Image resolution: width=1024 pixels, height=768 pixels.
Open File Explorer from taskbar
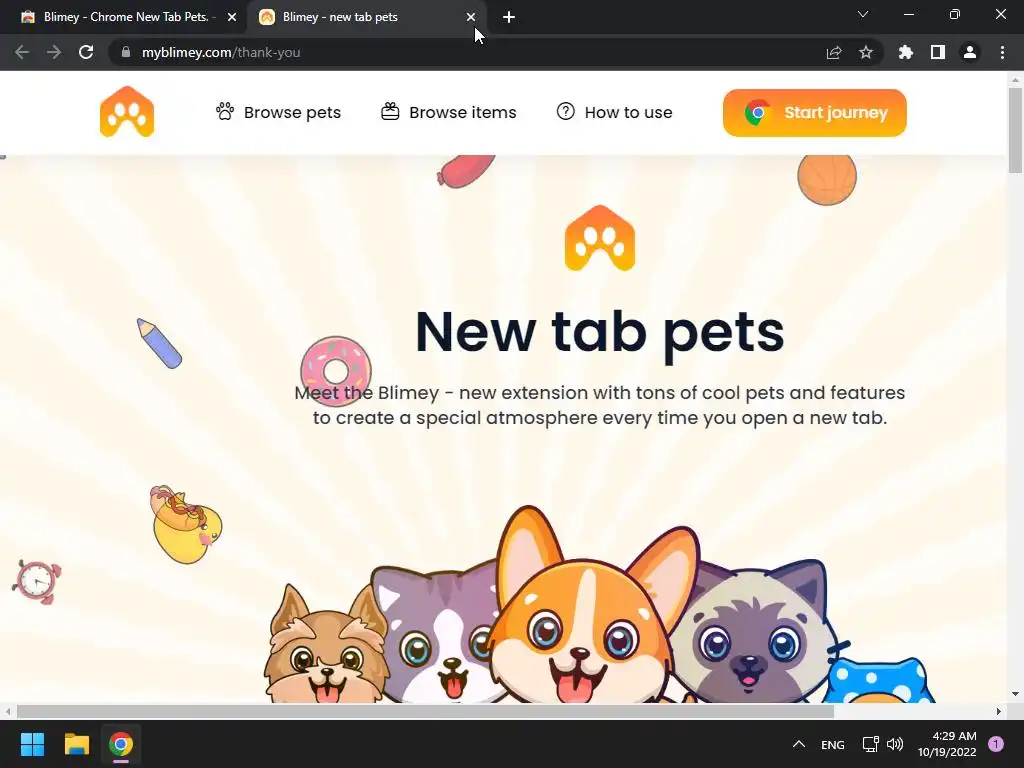[x=76, y=744]
